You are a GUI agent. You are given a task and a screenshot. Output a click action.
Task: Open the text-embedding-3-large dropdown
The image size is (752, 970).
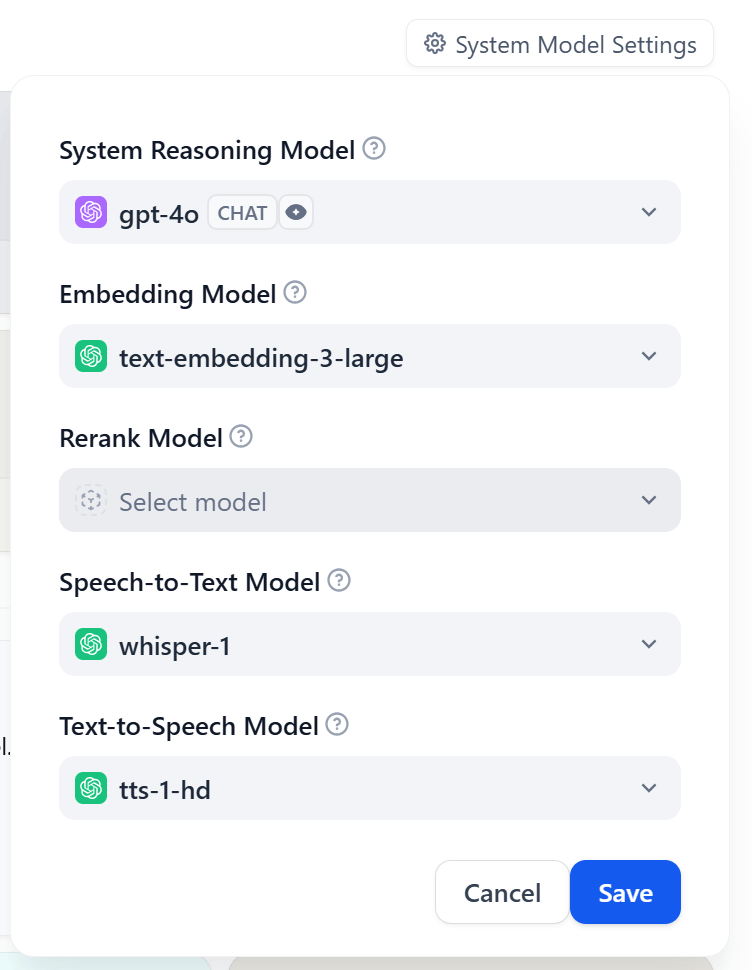[370, 356]
